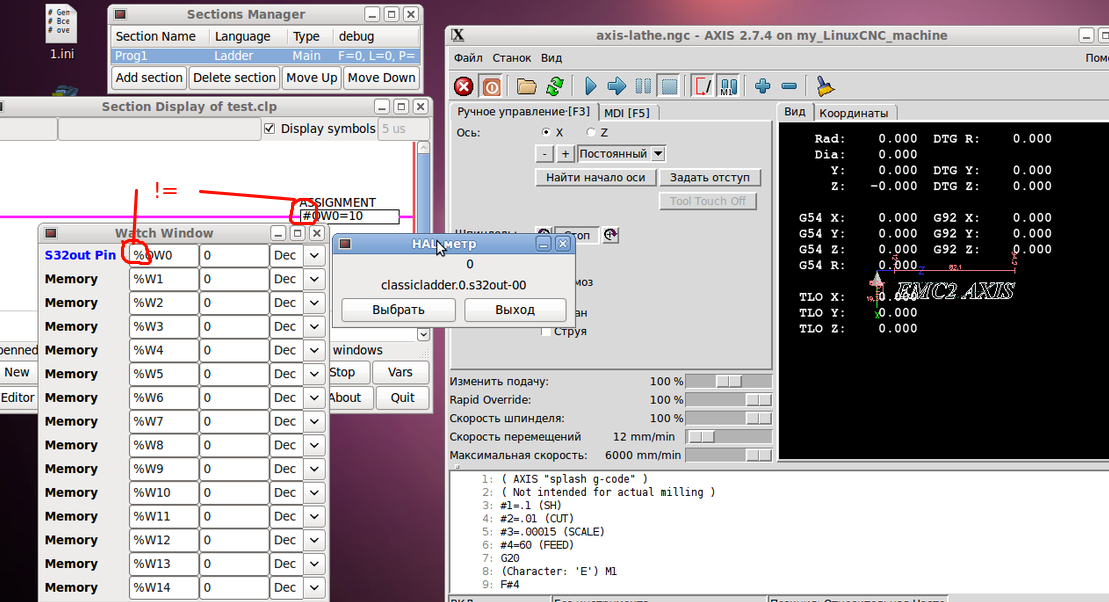Open the Dec format dropdown for %W1
Image resolution: width=1109 pixels, height=602 pixels.
tap(314, 279)
